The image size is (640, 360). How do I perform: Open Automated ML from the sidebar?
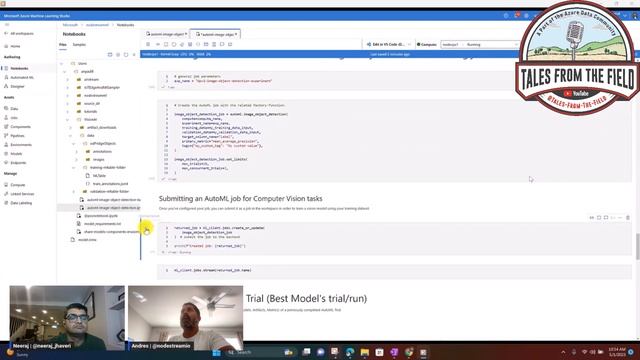pyautogui.click(x=19, y=77)
